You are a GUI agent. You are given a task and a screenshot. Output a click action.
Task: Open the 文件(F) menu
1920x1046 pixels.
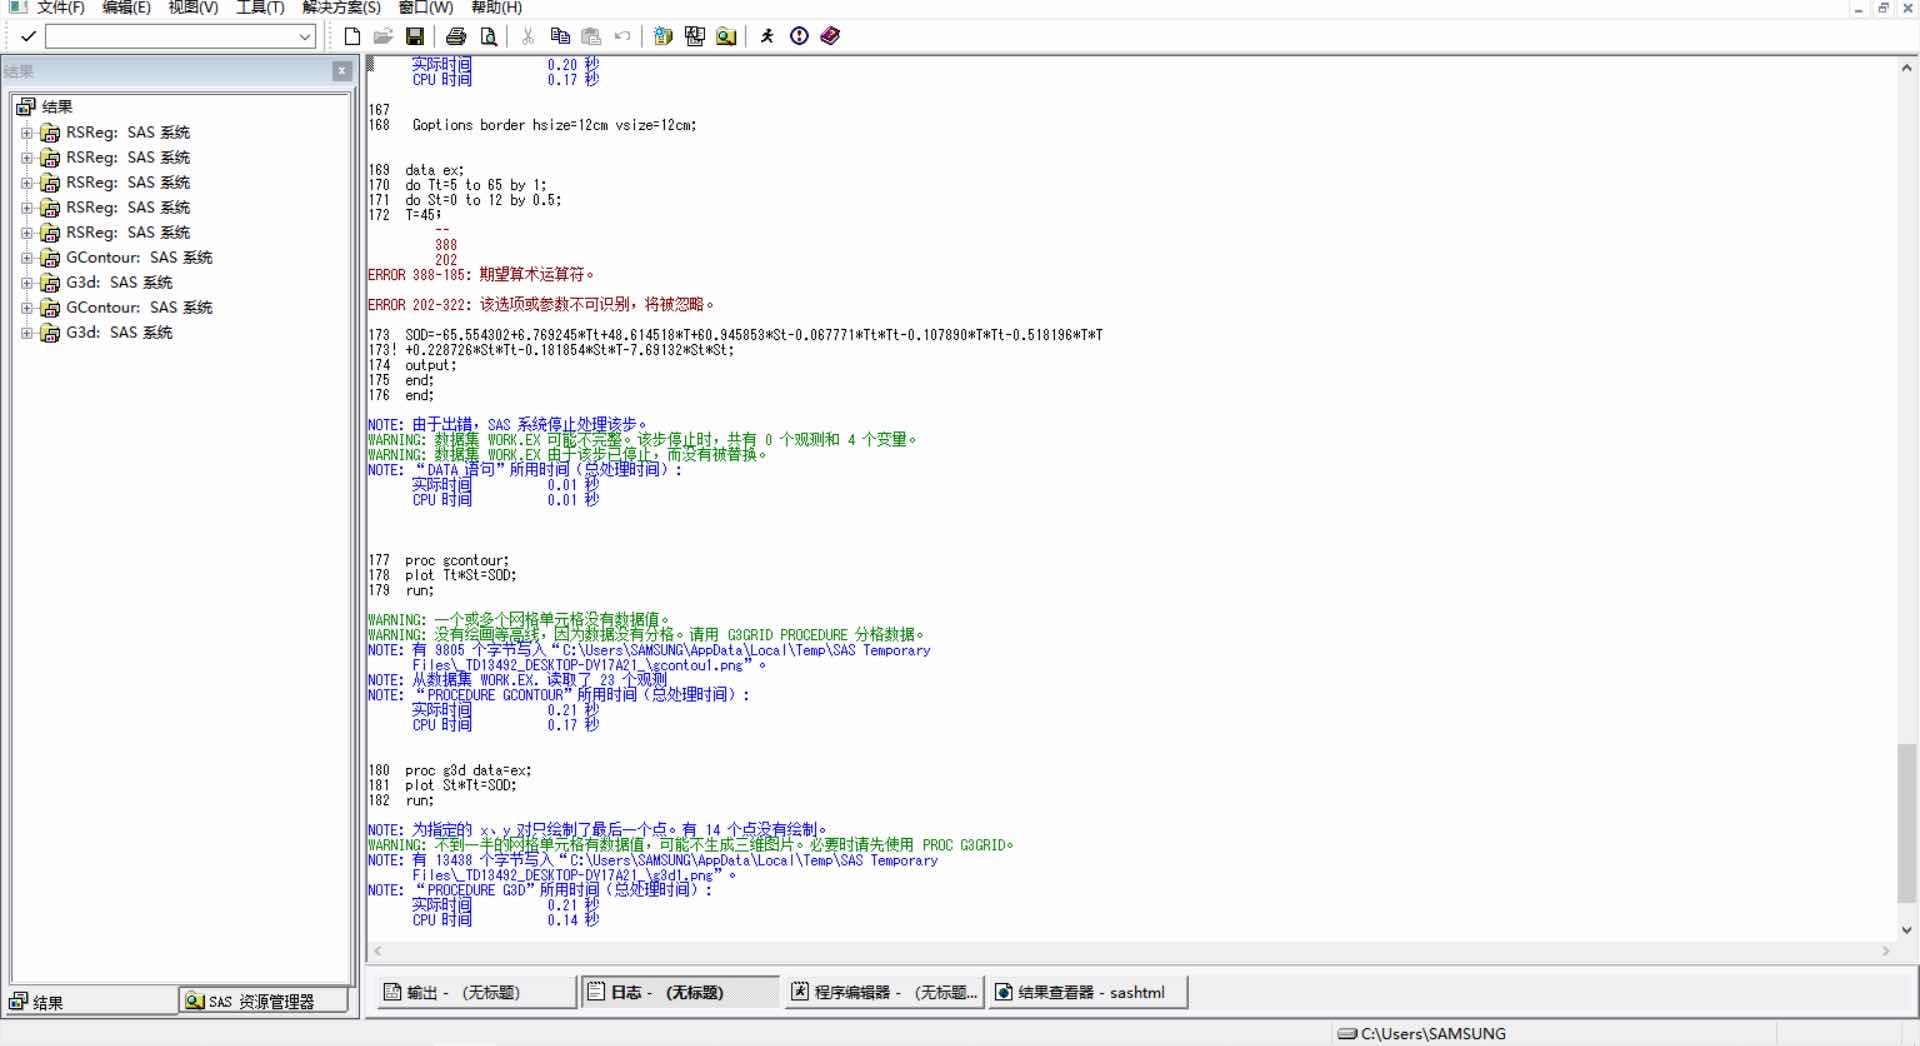tap(60, 7)
